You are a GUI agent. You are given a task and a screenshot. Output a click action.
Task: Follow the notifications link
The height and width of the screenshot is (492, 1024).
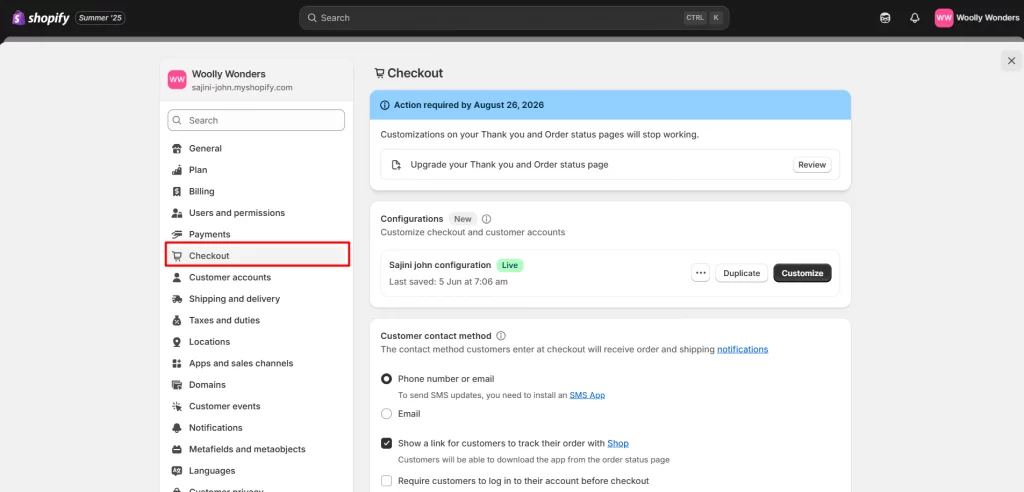click(x=743, y=350)
